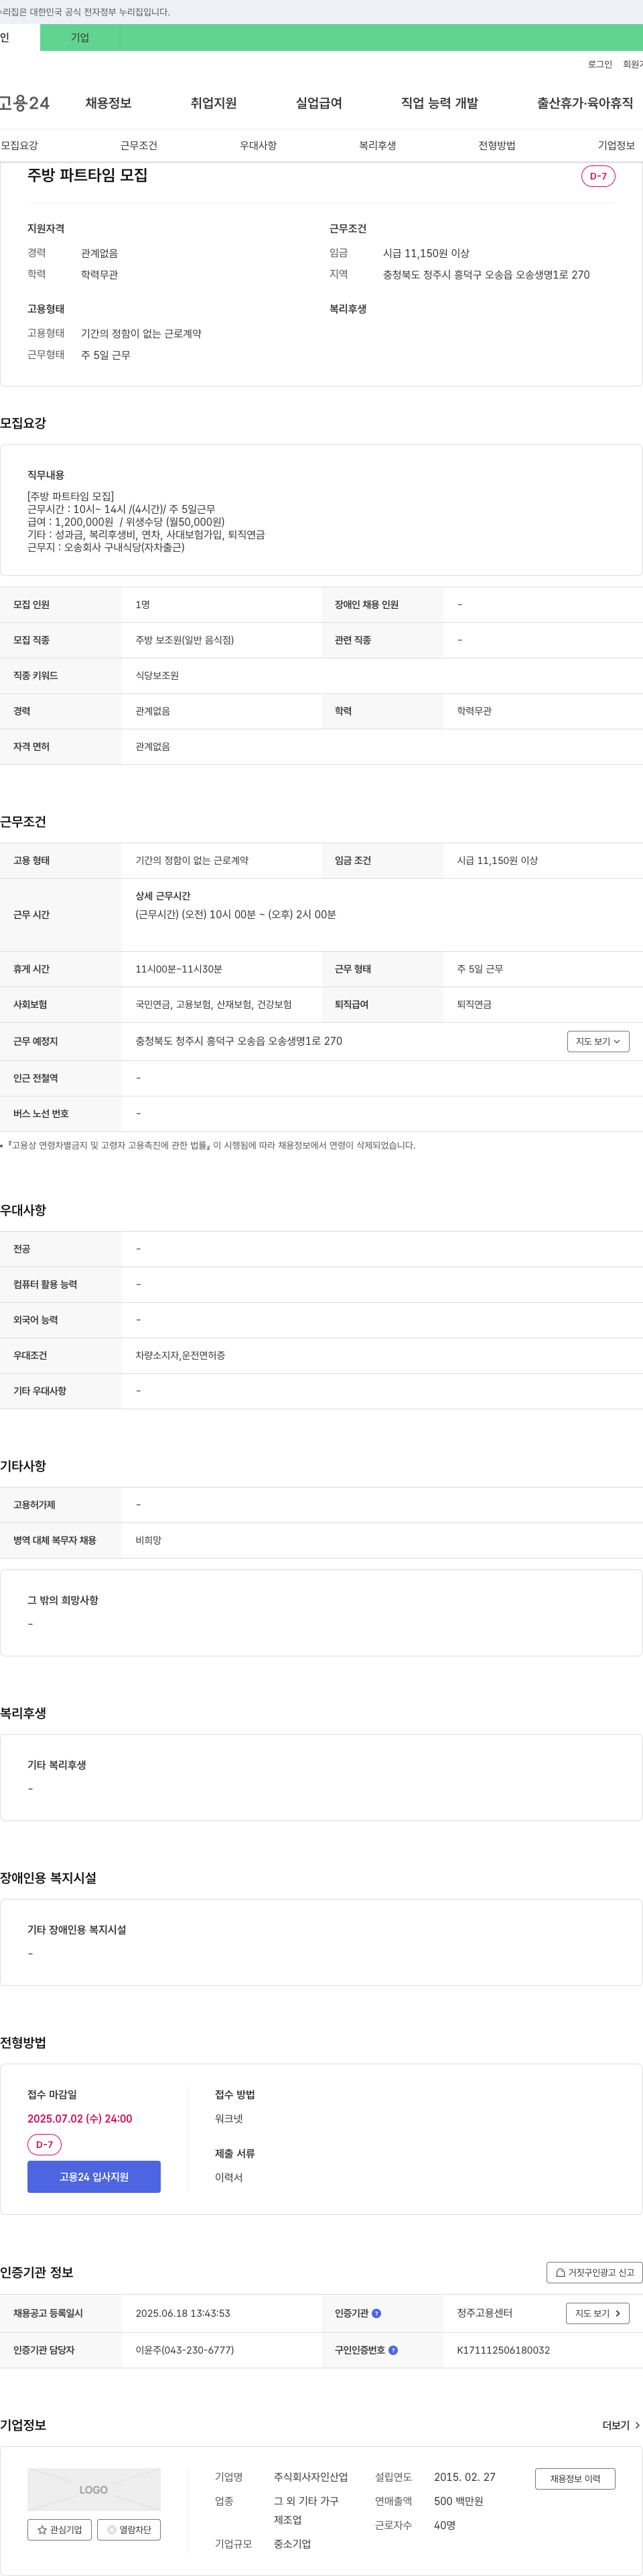The height and width of the screenshot is (2576, 643).
Task: Click the 고용24 logo
Action: pos(24,103)
